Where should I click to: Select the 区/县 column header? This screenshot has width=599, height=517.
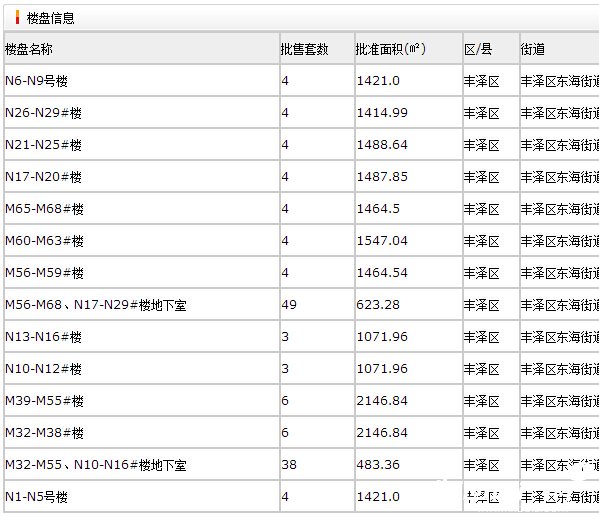(x=478, y=49)
